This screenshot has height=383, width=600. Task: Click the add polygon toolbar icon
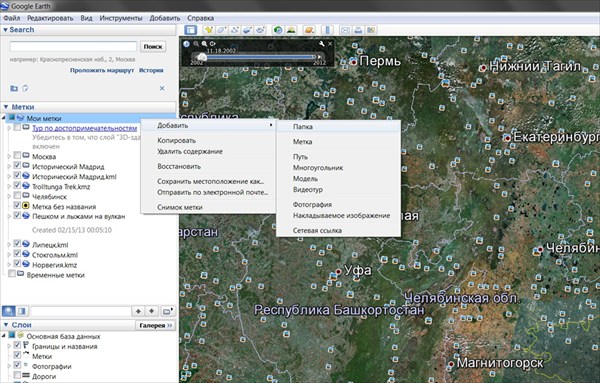(x=222, y=30)
